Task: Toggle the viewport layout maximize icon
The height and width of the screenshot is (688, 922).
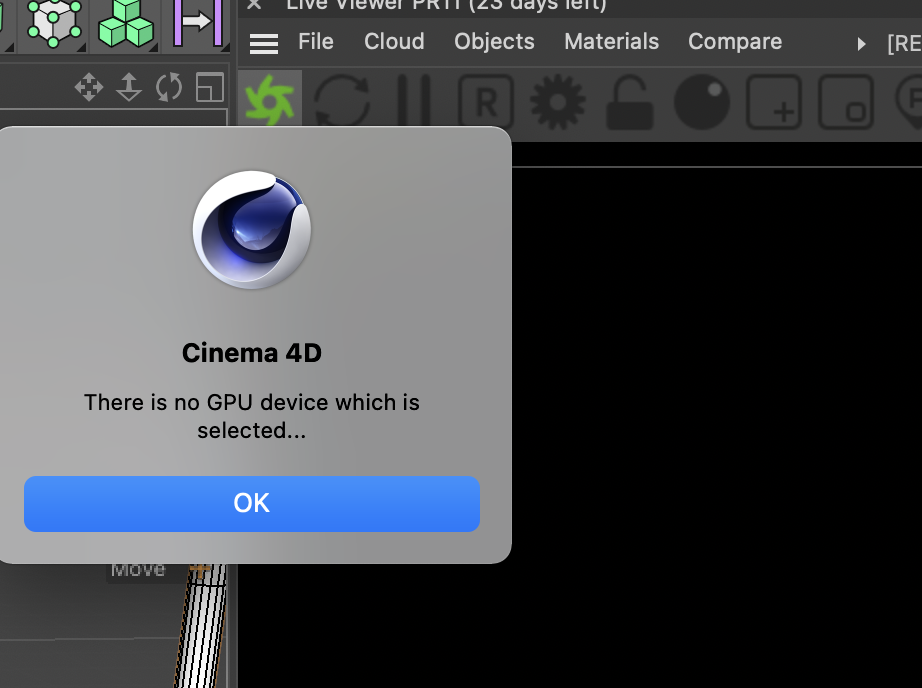Action: click(x=209, y=87)
